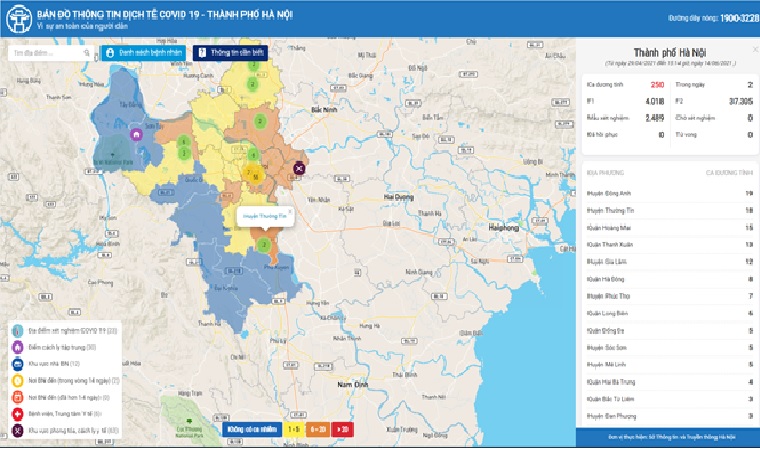Image resolution: width=760 pixels, height=449 pixels.
Task: Select Quận Hoàng Mai in district list
Action: (x=669, y=227)
